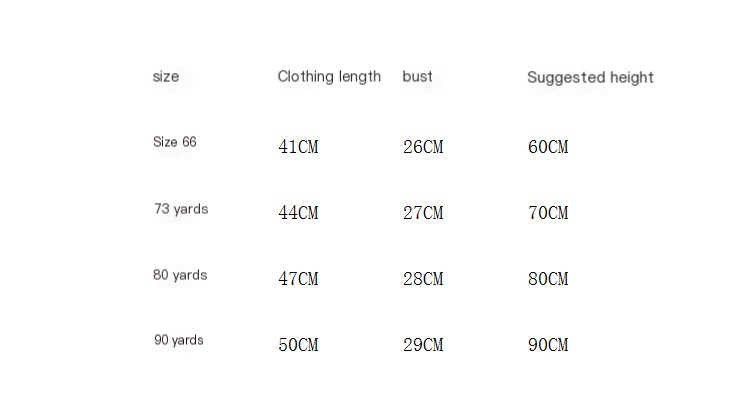
Task: Click the "80 yards" row label
Action: 180,275
